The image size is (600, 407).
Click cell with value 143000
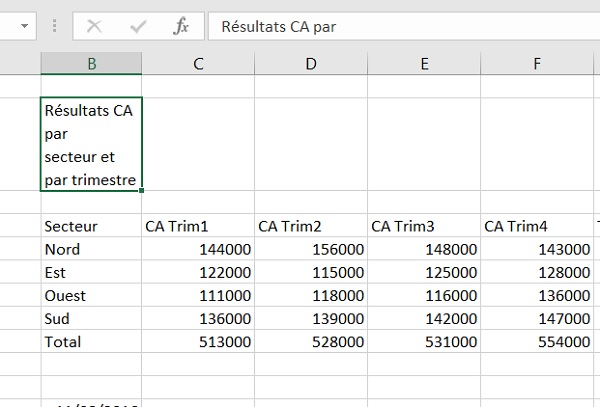click(x=537, y=249)
